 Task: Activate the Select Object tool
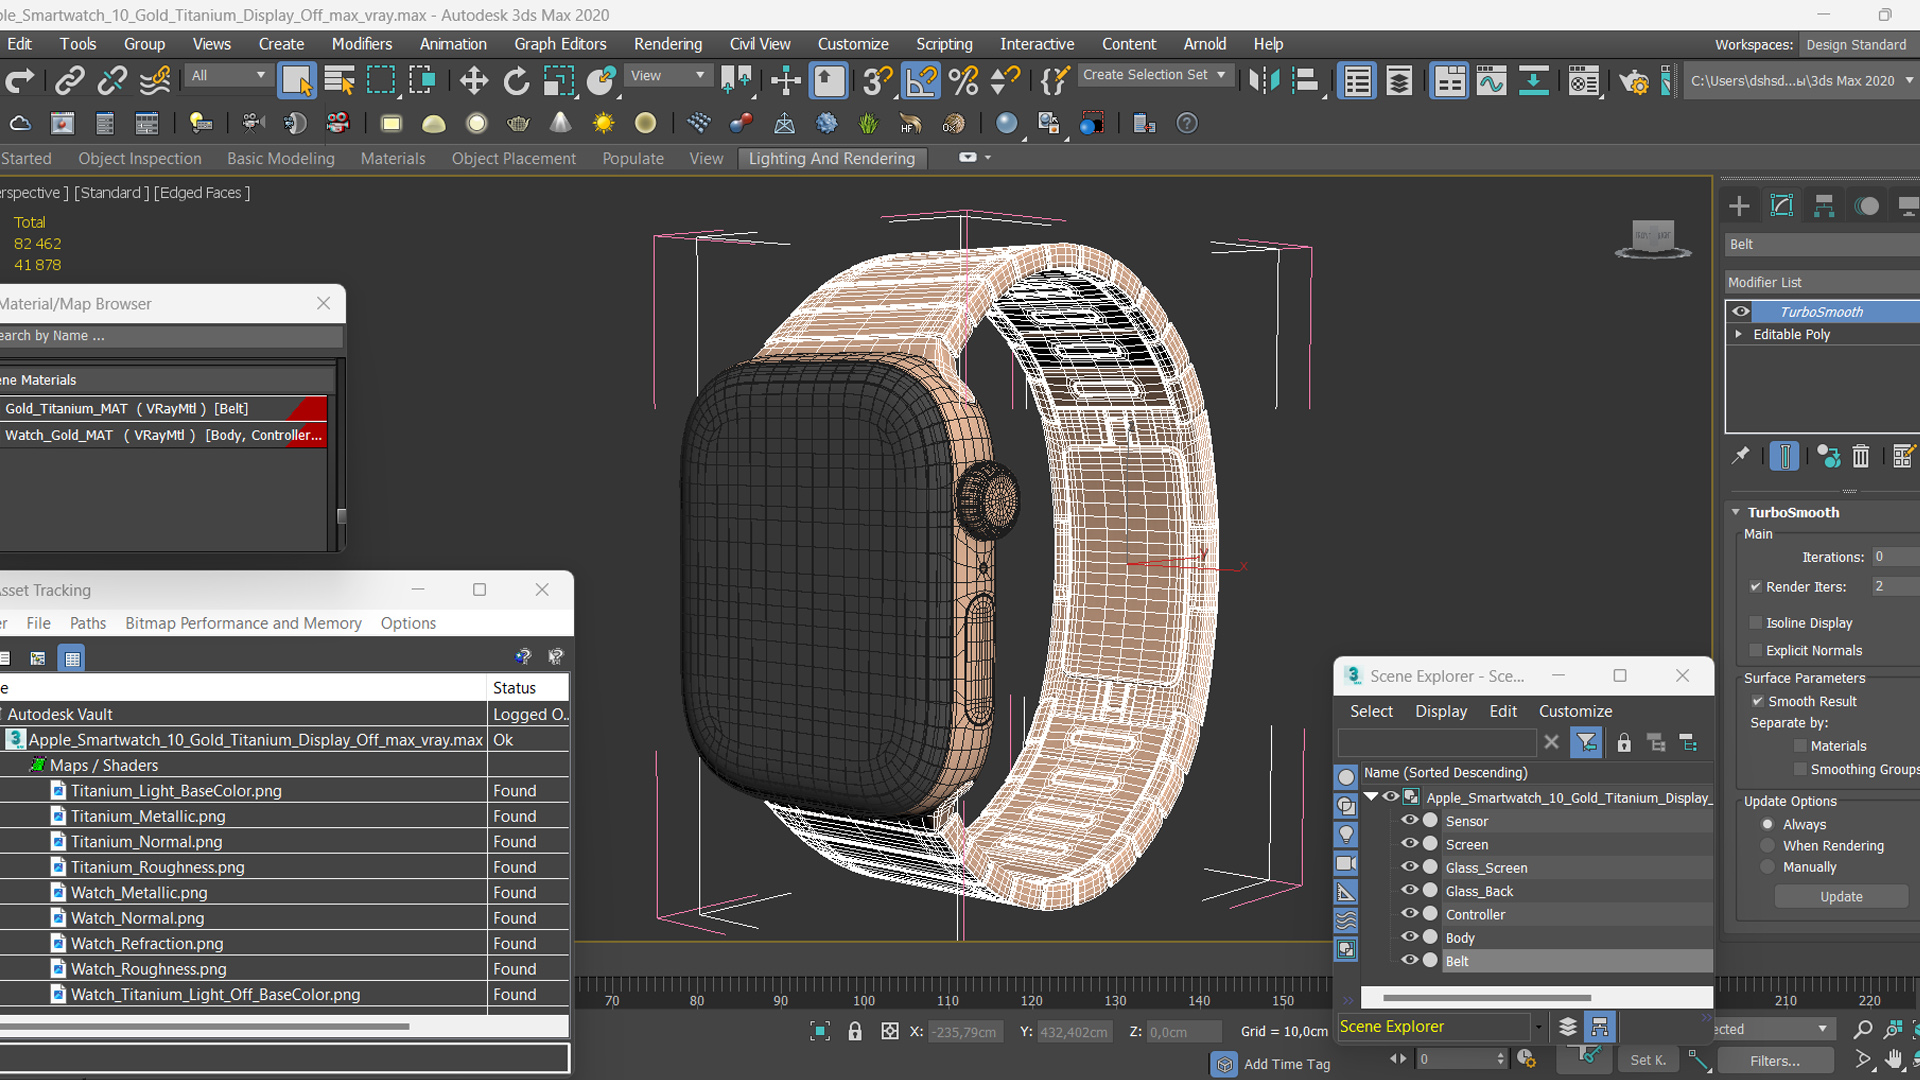point(297,81)
